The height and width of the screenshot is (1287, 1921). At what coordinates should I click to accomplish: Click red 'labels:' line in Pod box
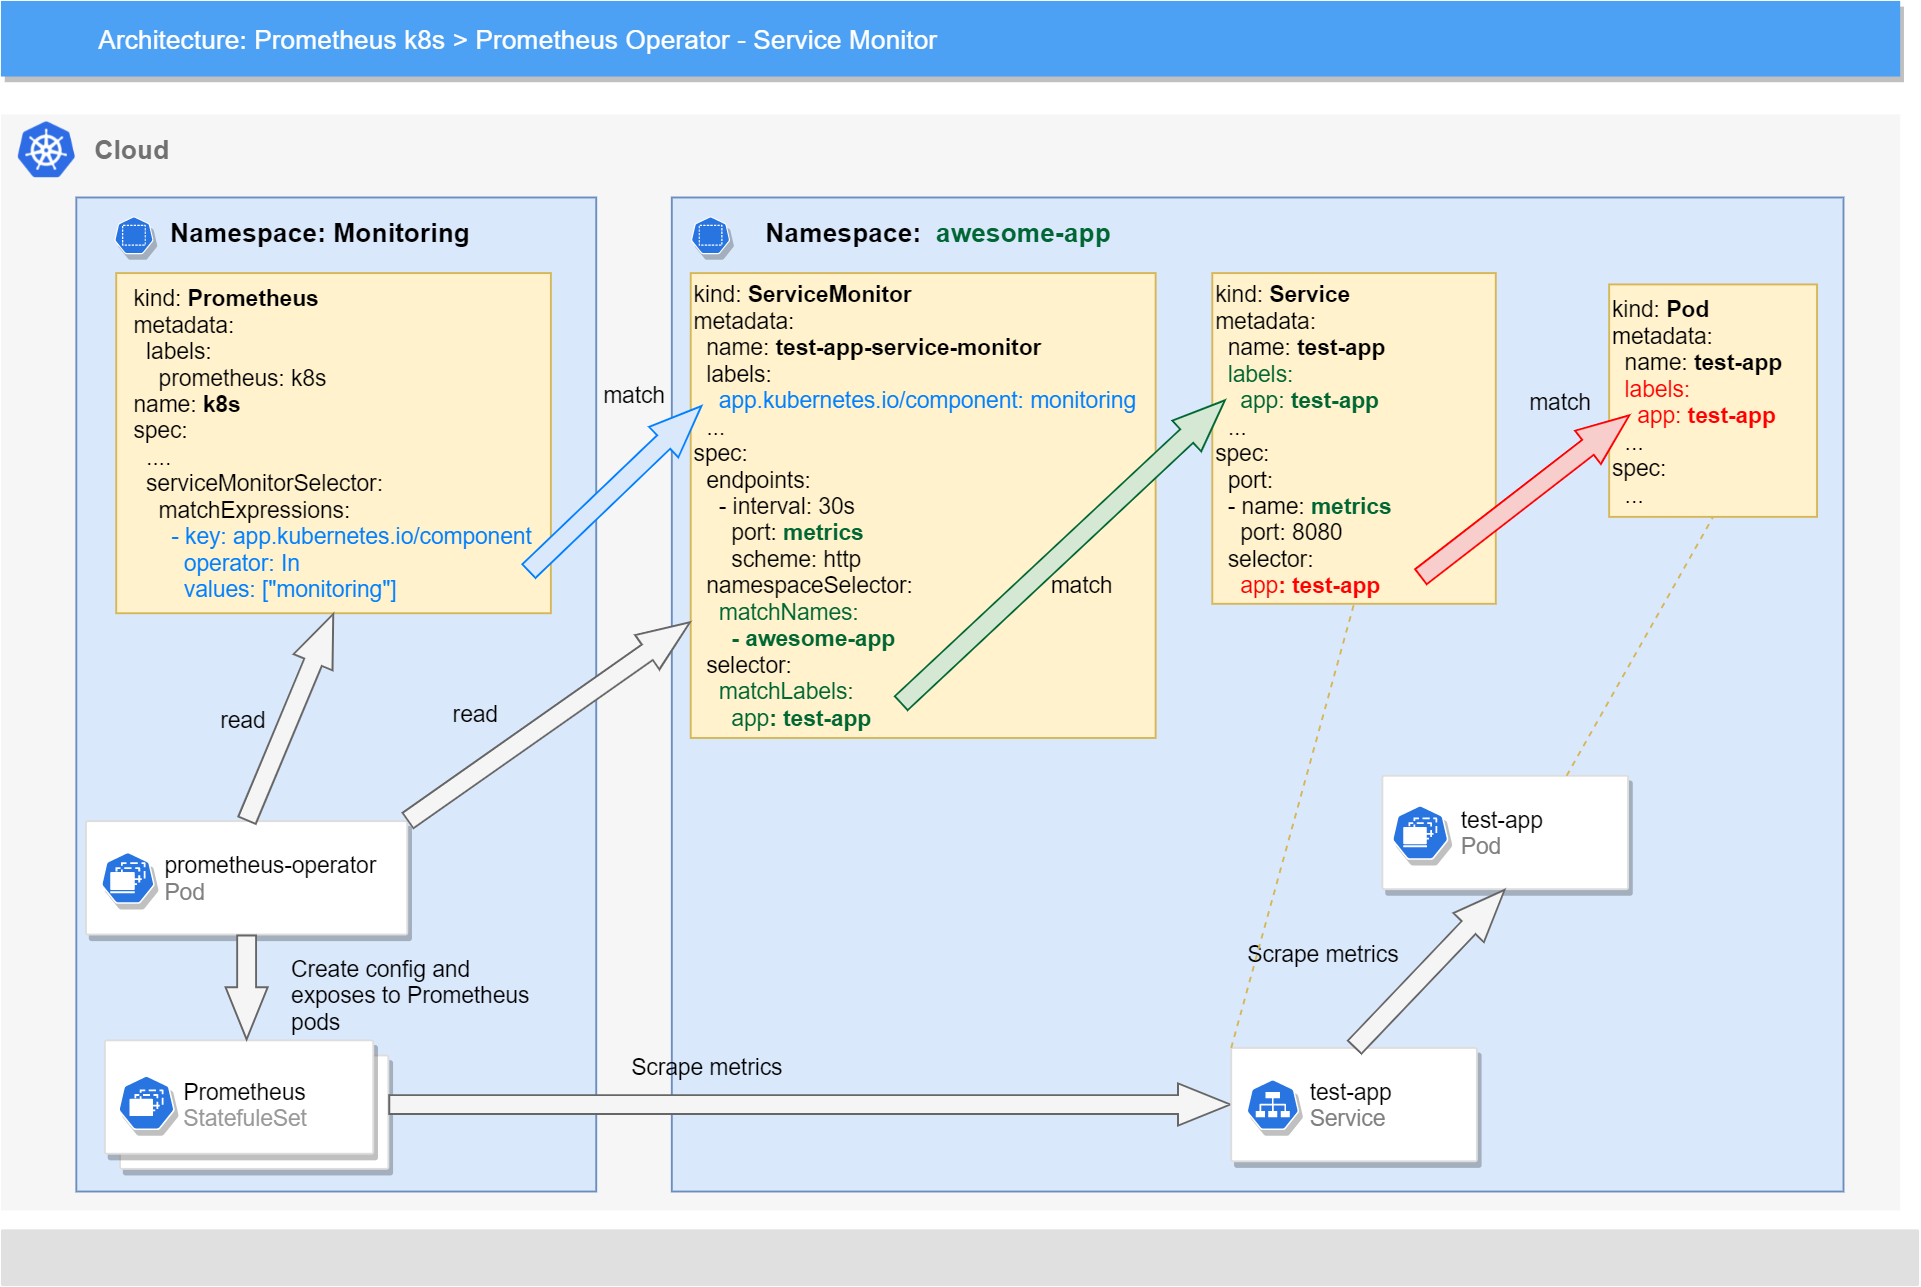coord(1657,389)
